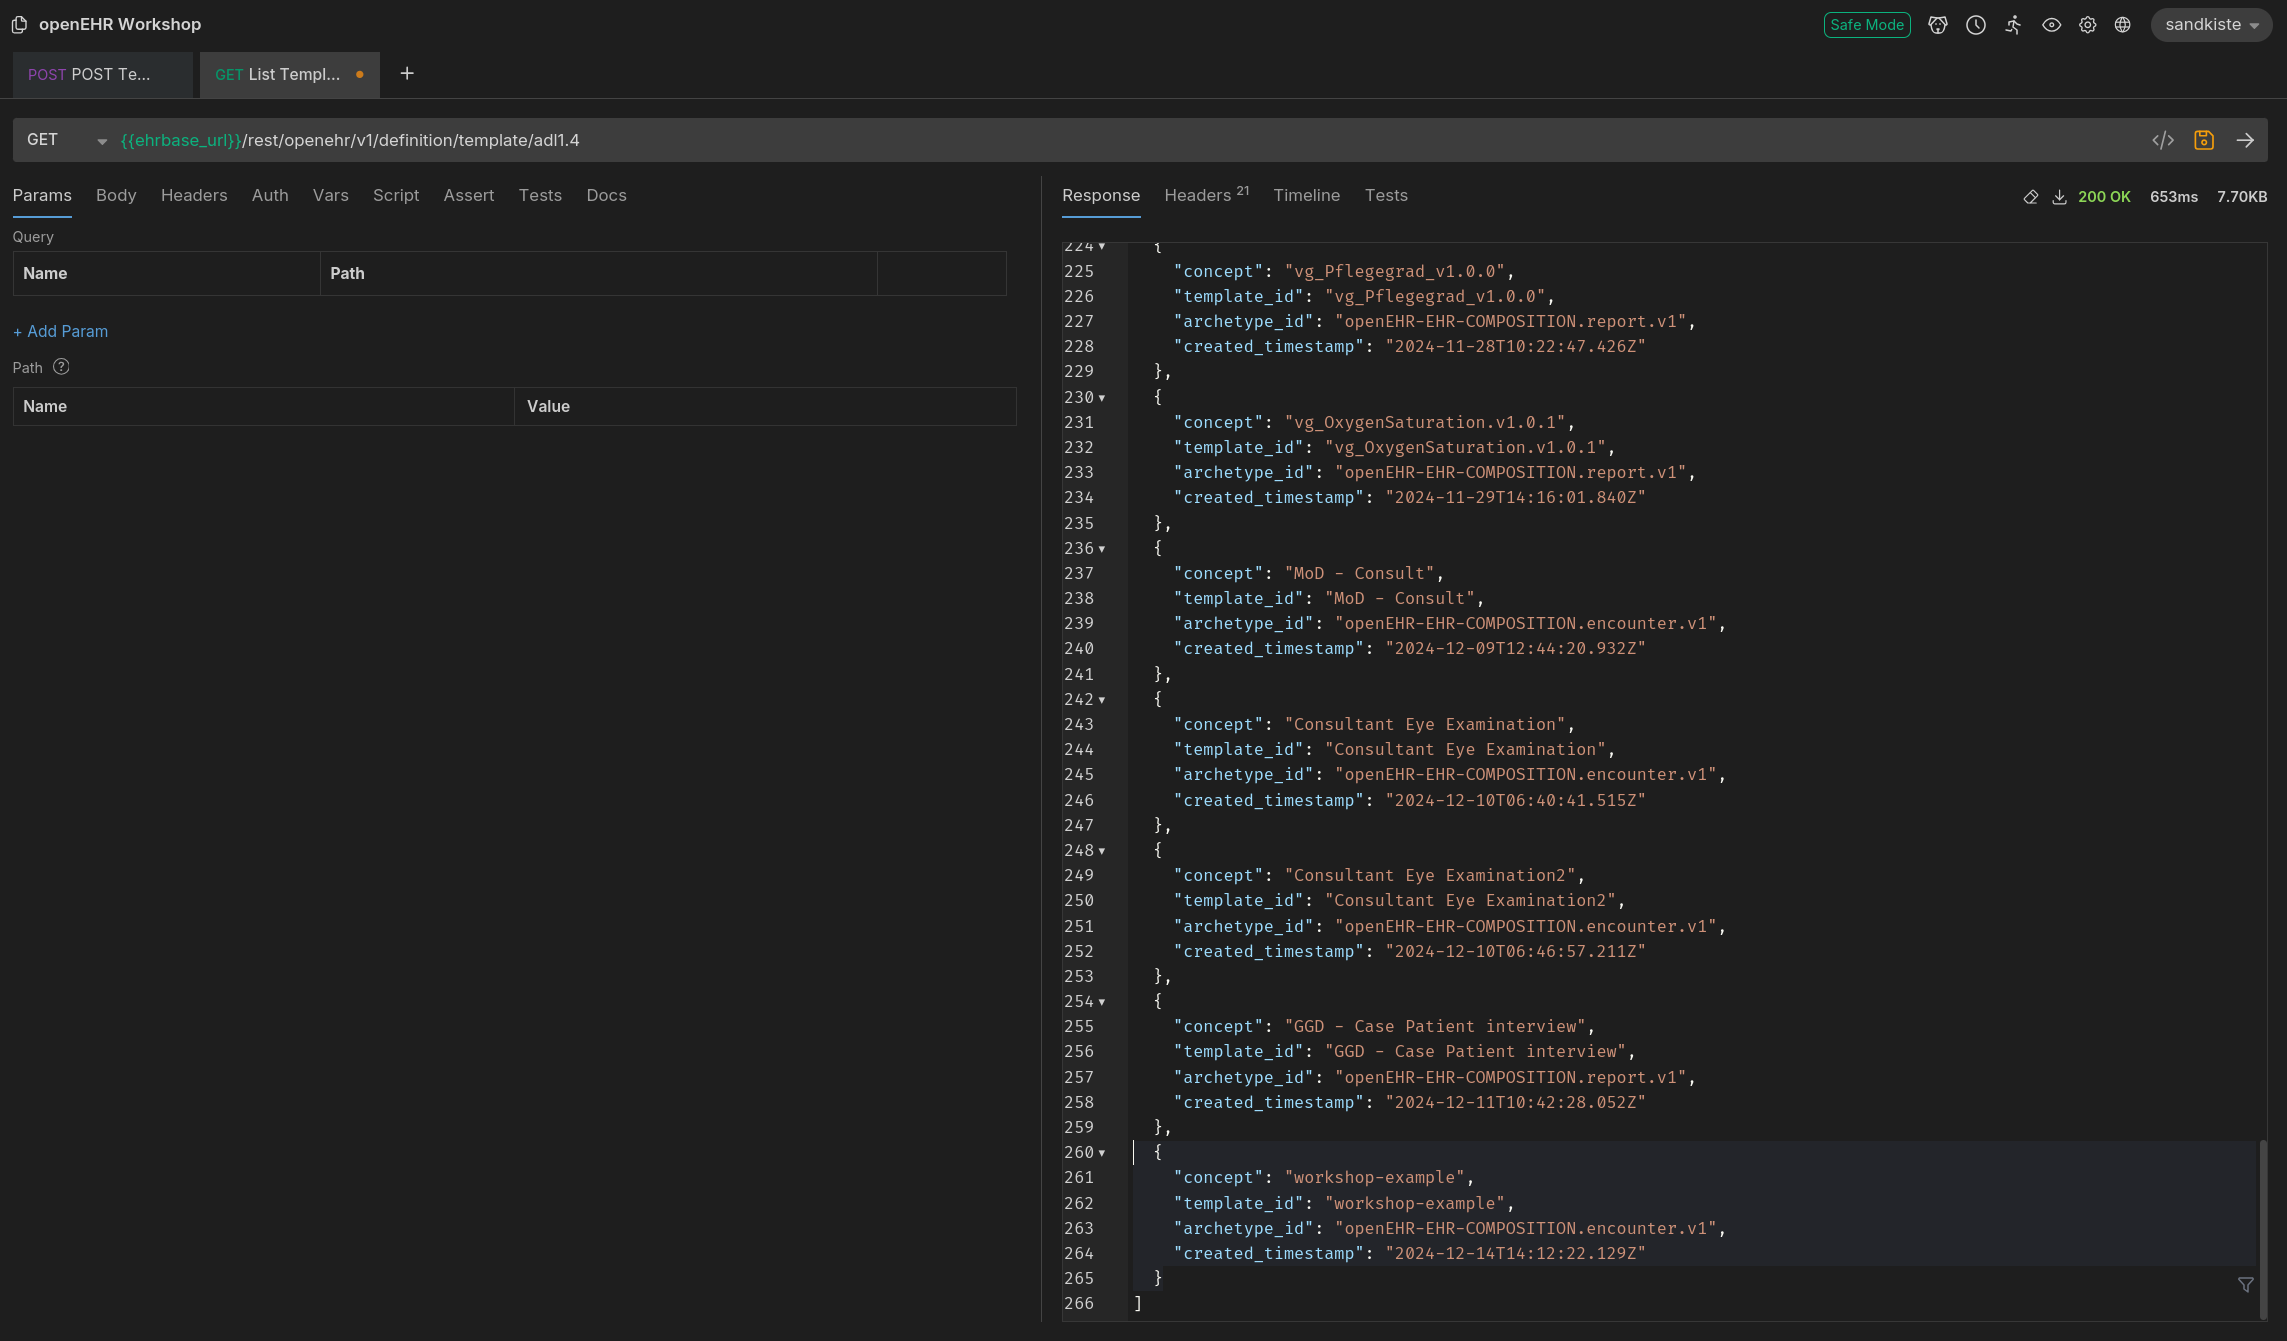Image resolution: width=2287 pixels, height=1341 pixels.
Task: Save request with the orange disk icon
Action: (x=2204, y=140)
